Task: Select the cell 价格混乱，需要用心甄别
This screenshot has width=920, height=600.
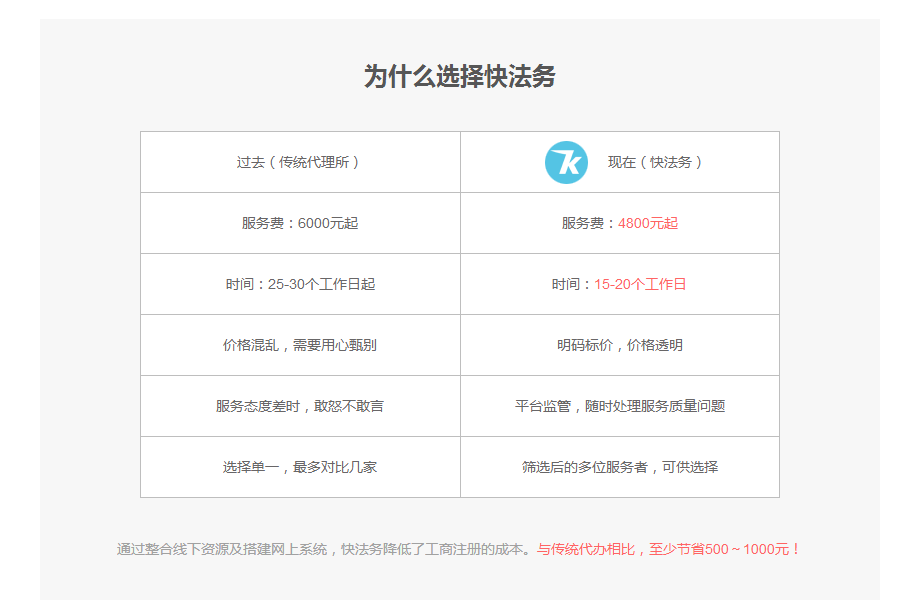Action: tap(300, 345)
